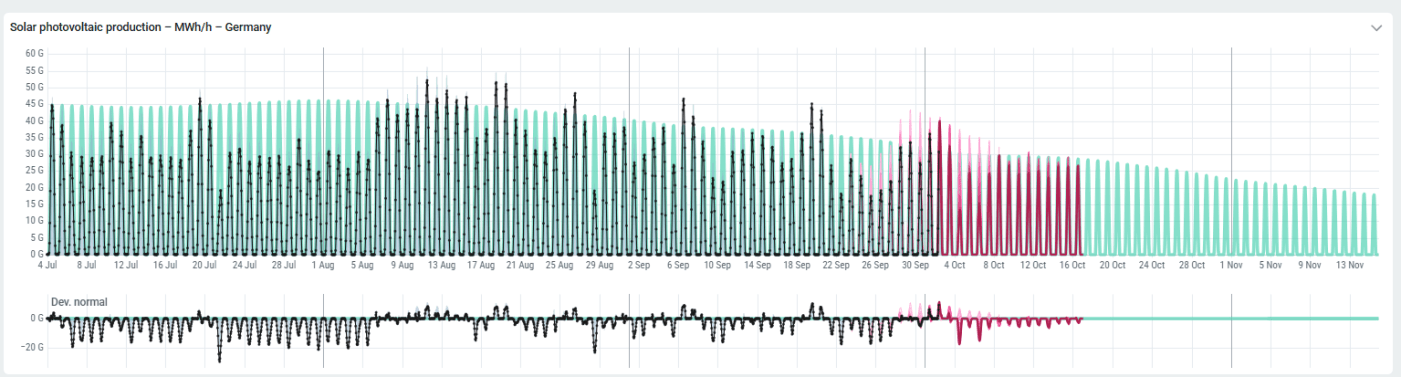This screenshot has width=1401, height=377.
Task: Click the '20 Oct' date label
Action: 1112,266
